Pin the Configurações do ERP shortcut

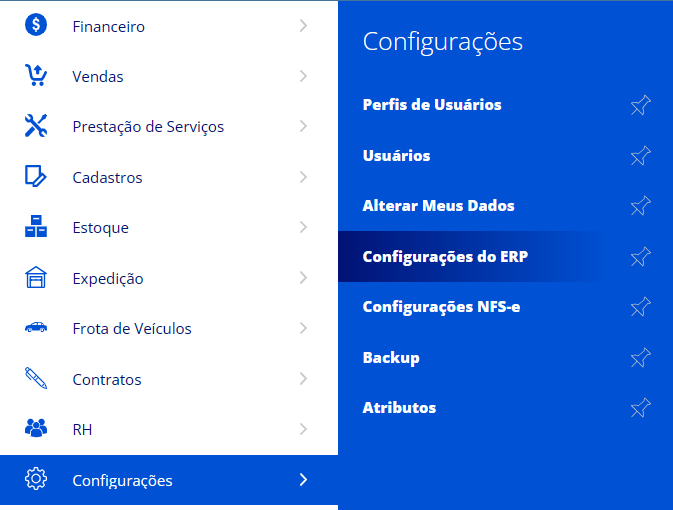pyautogui.click(x=641, y=257)
